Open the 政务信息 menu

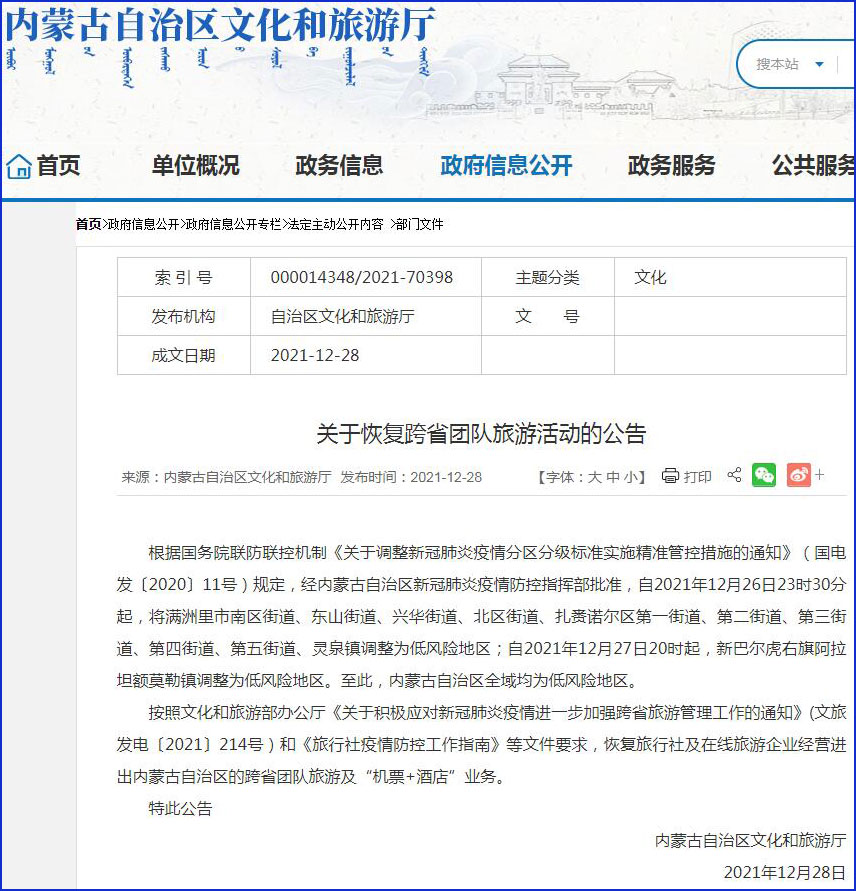coord(339,166)
